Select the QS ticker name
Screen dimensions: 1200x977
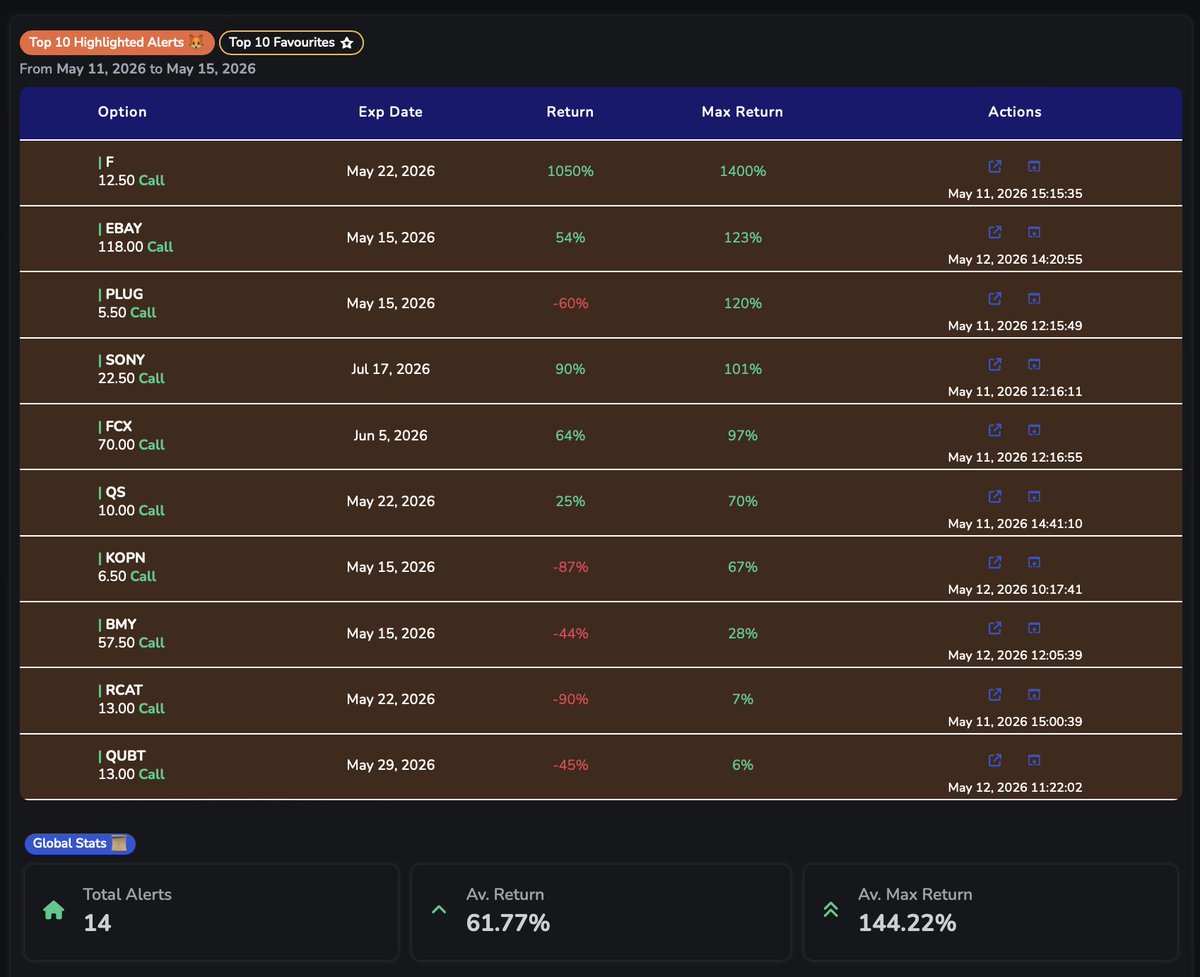tap(115, 492)
